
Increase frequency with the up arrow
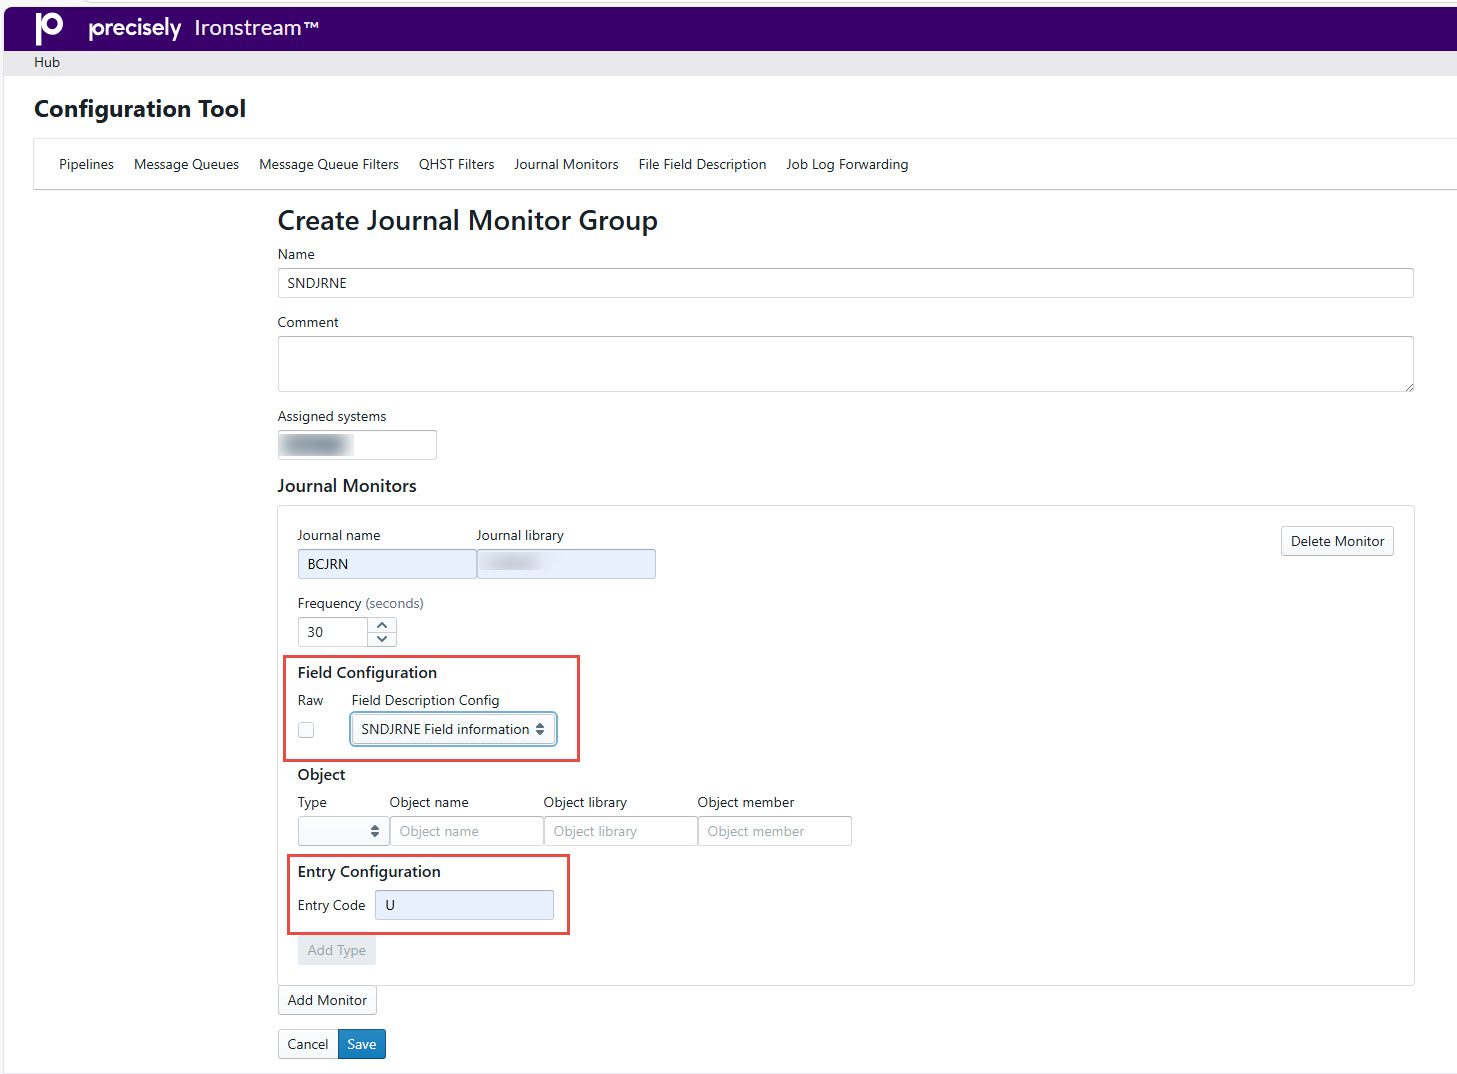click(382, 625)
